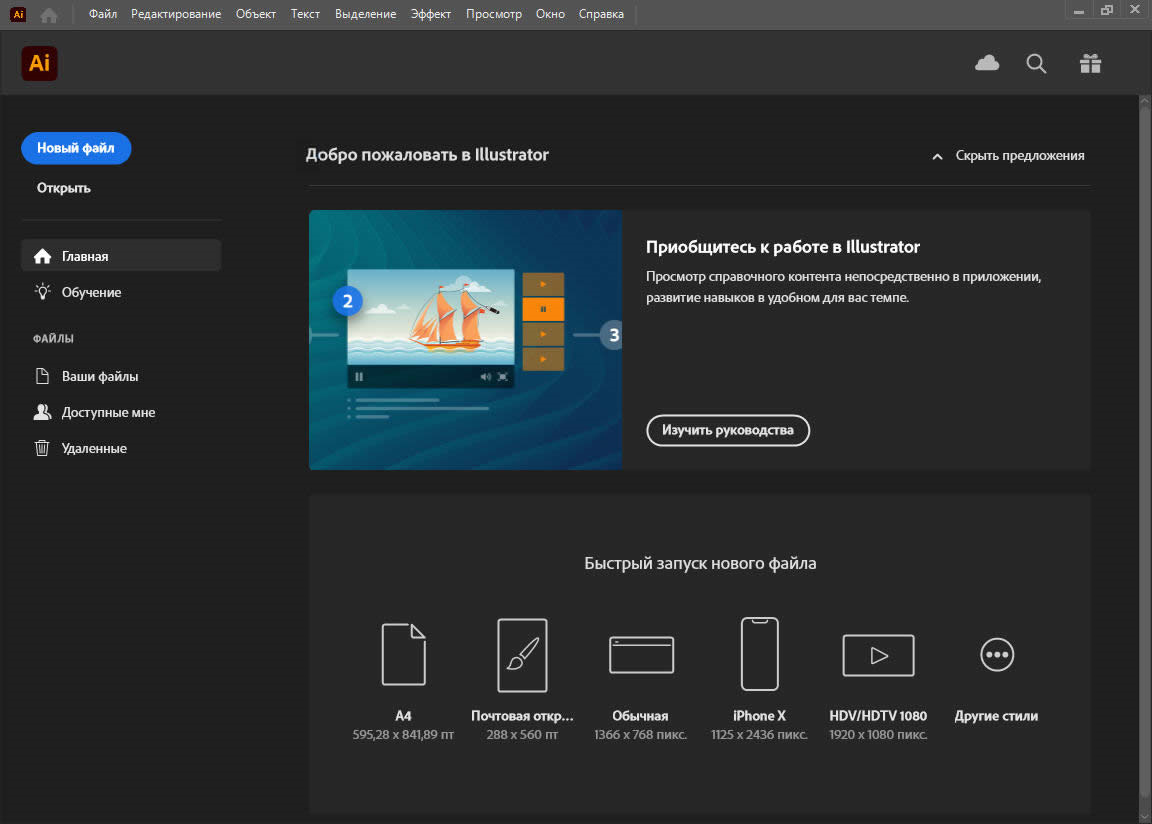Select the HDV/HDTV 1080 video preset icon

coord(877,655)
